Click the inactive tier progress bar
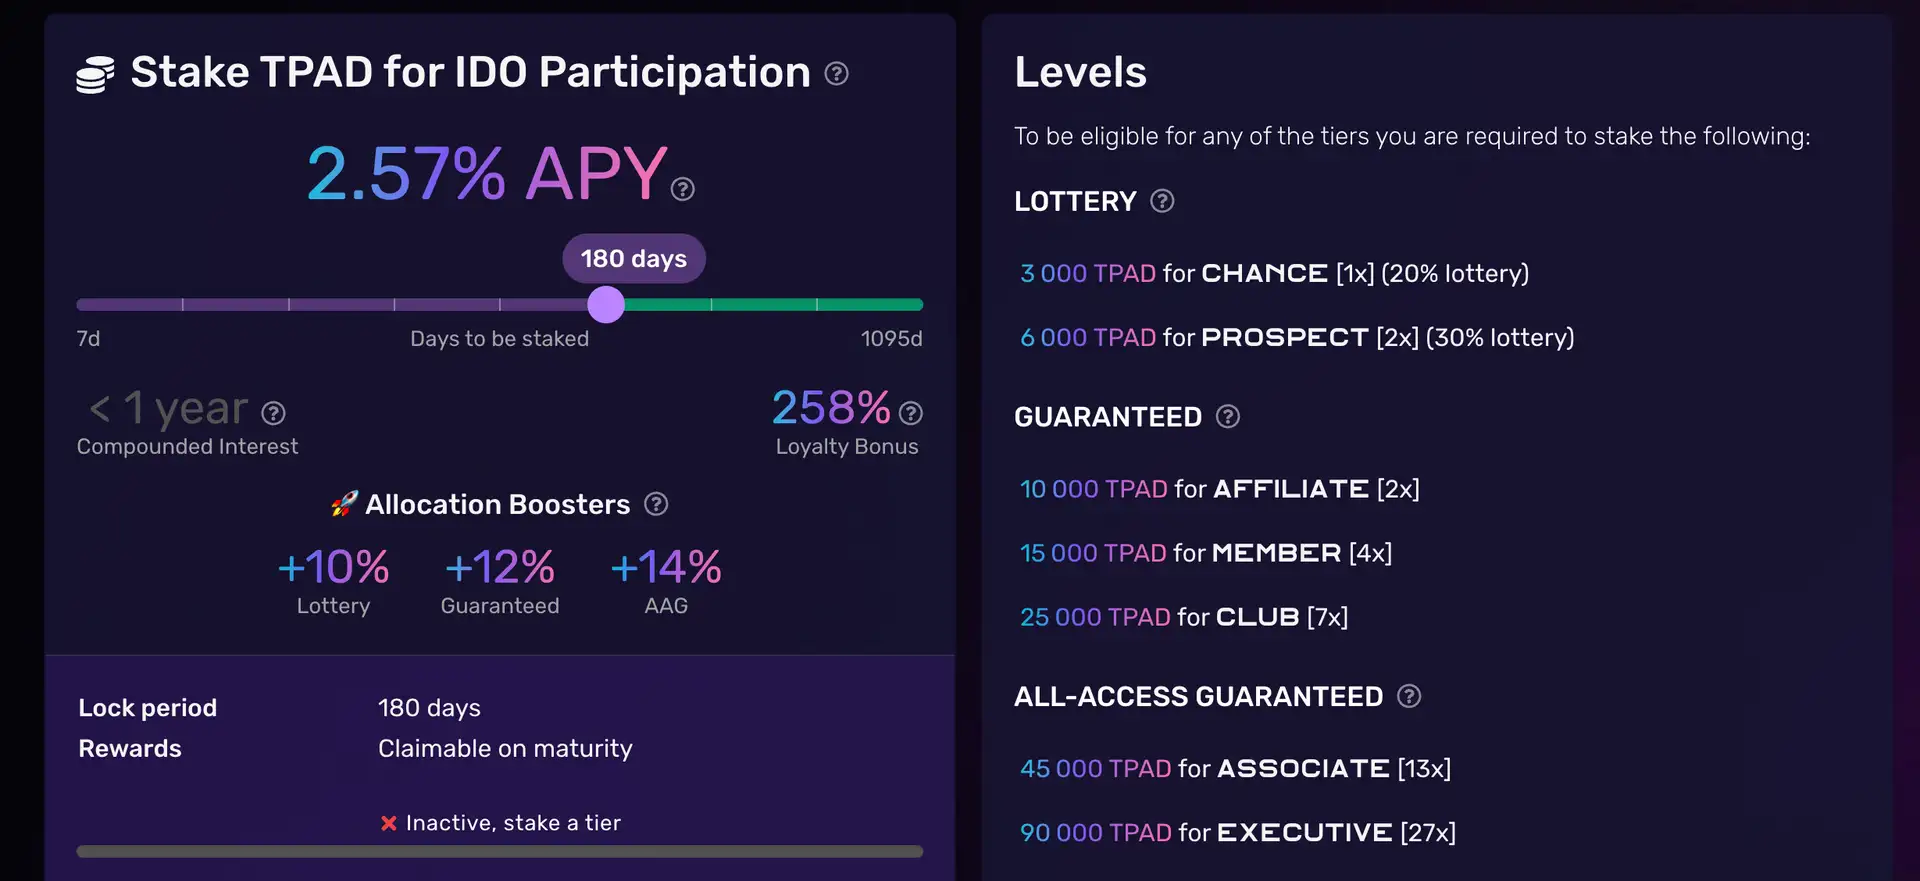 click(500, 851)
